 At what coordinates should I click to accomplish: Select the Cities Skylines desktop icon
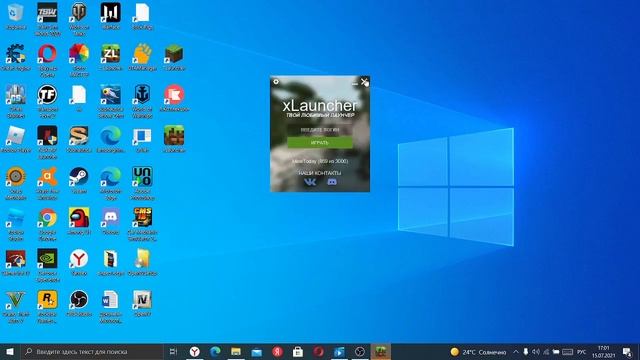click(16, 101)
